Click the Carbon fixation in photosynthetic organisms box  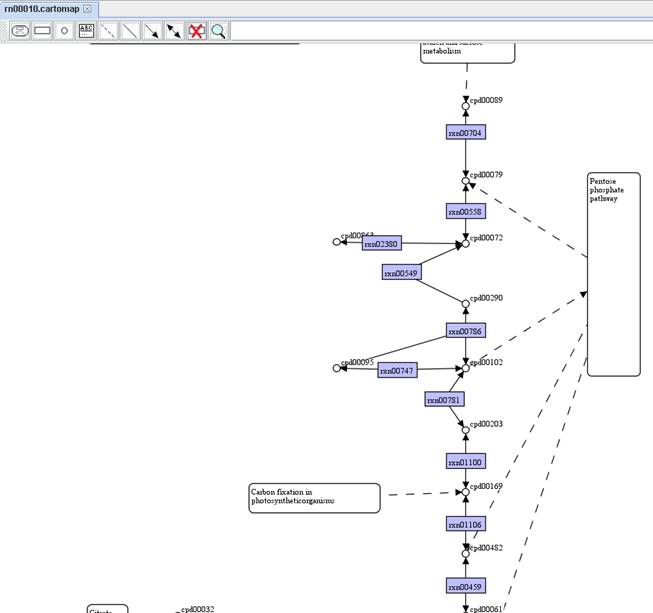click(314, 498)
